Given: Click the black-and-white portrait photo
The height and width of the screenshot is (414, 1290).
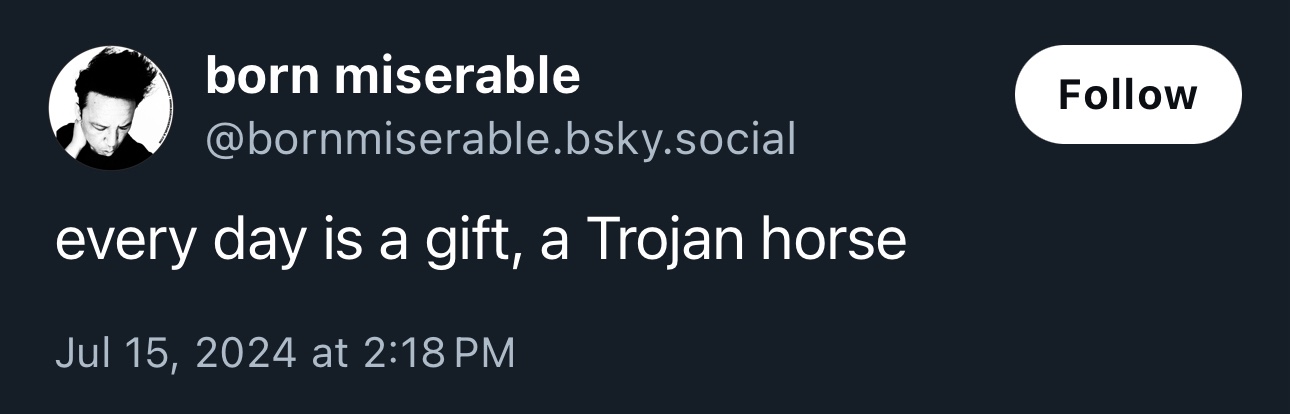Looking at the screenshot, I should coord(111,108).
